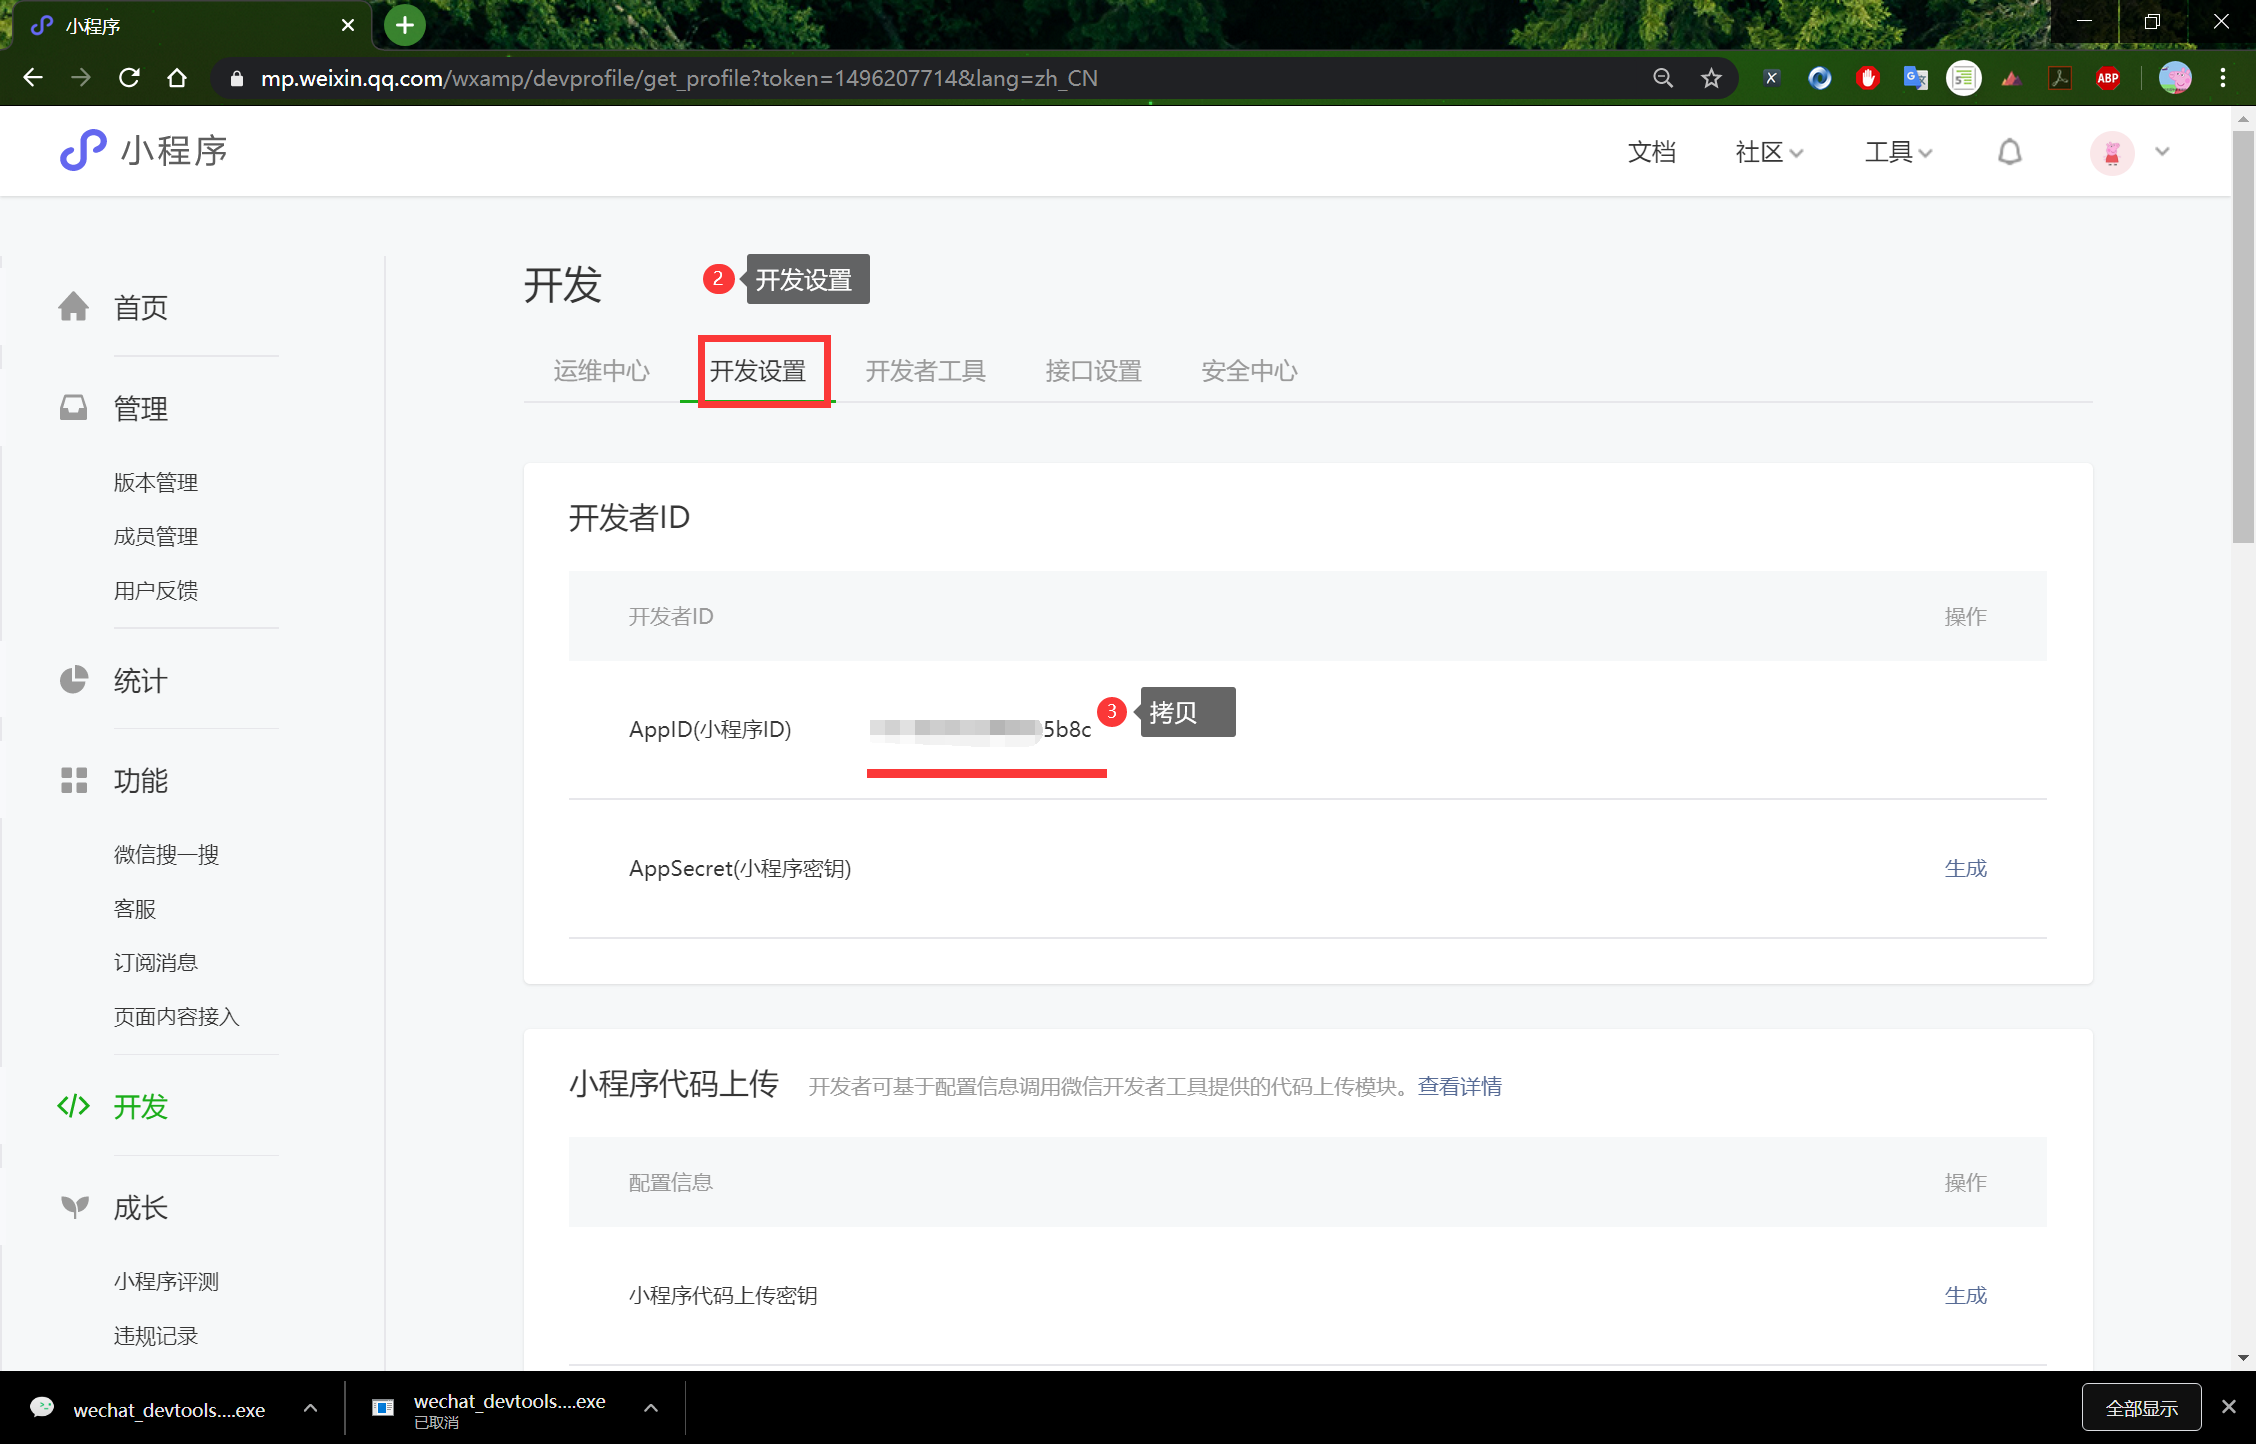Select the 开发 sidebar section

coord(141,1107)
